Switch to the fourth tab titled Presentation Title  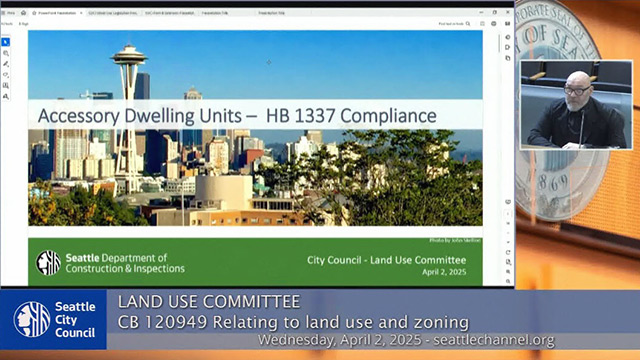tap(215, 13)
